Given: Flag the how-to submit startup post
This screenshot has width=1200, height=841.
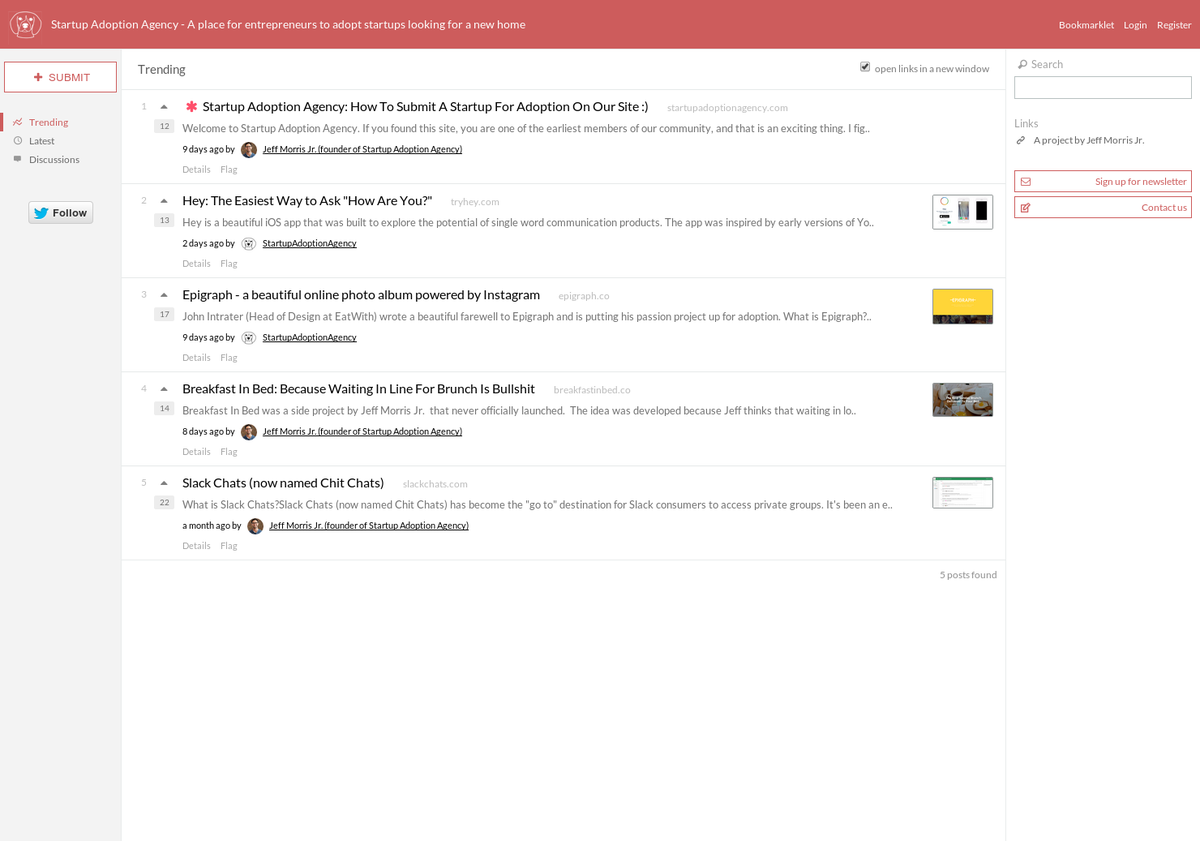Looking at the screenshot, I should pyautogui.click(x=229, y=170).
